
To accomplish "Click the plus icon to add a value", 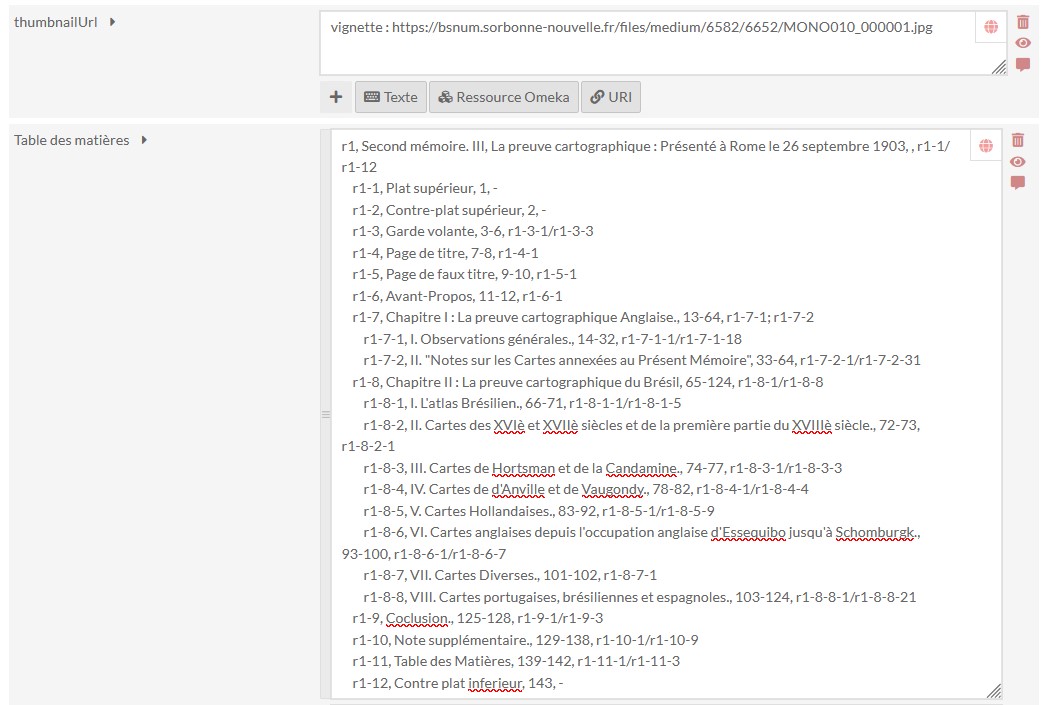I will pos(336,97).
